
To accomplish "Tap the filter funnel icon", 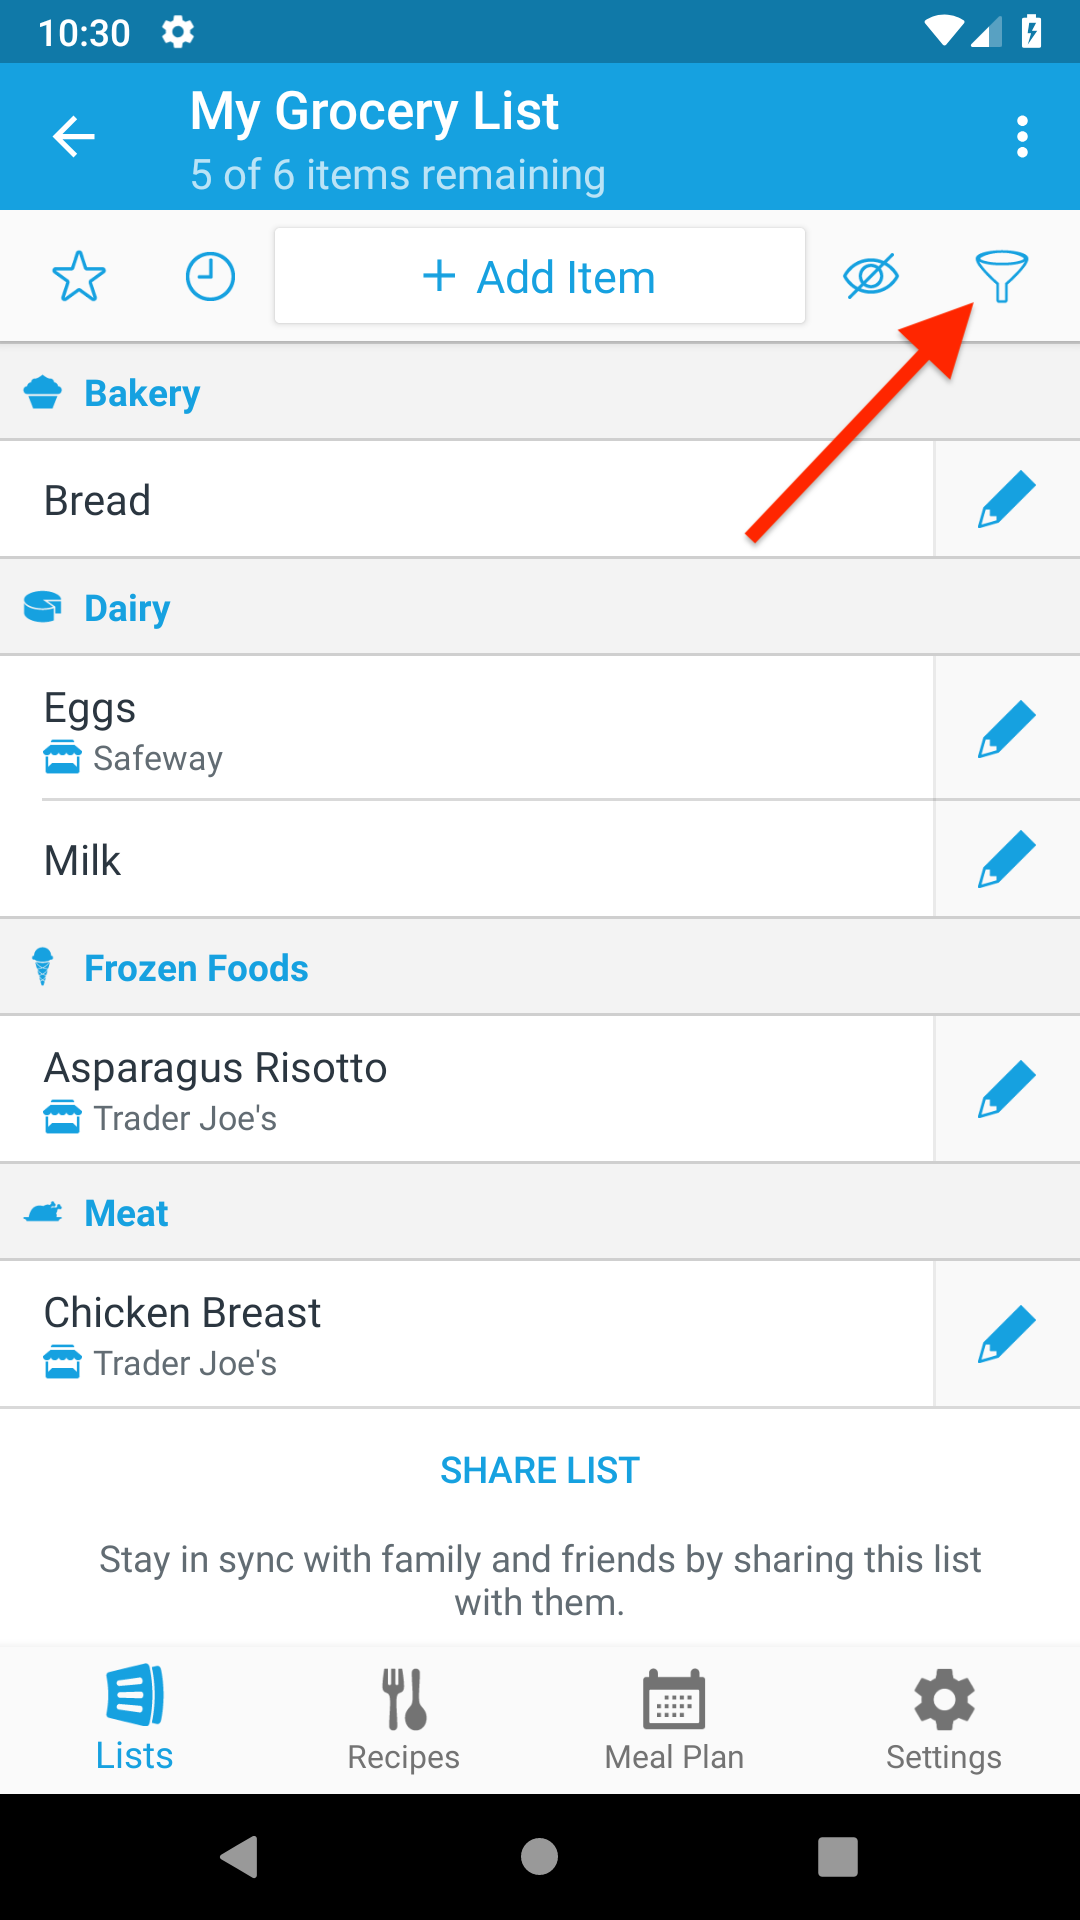I will (x=1001, y=276).
